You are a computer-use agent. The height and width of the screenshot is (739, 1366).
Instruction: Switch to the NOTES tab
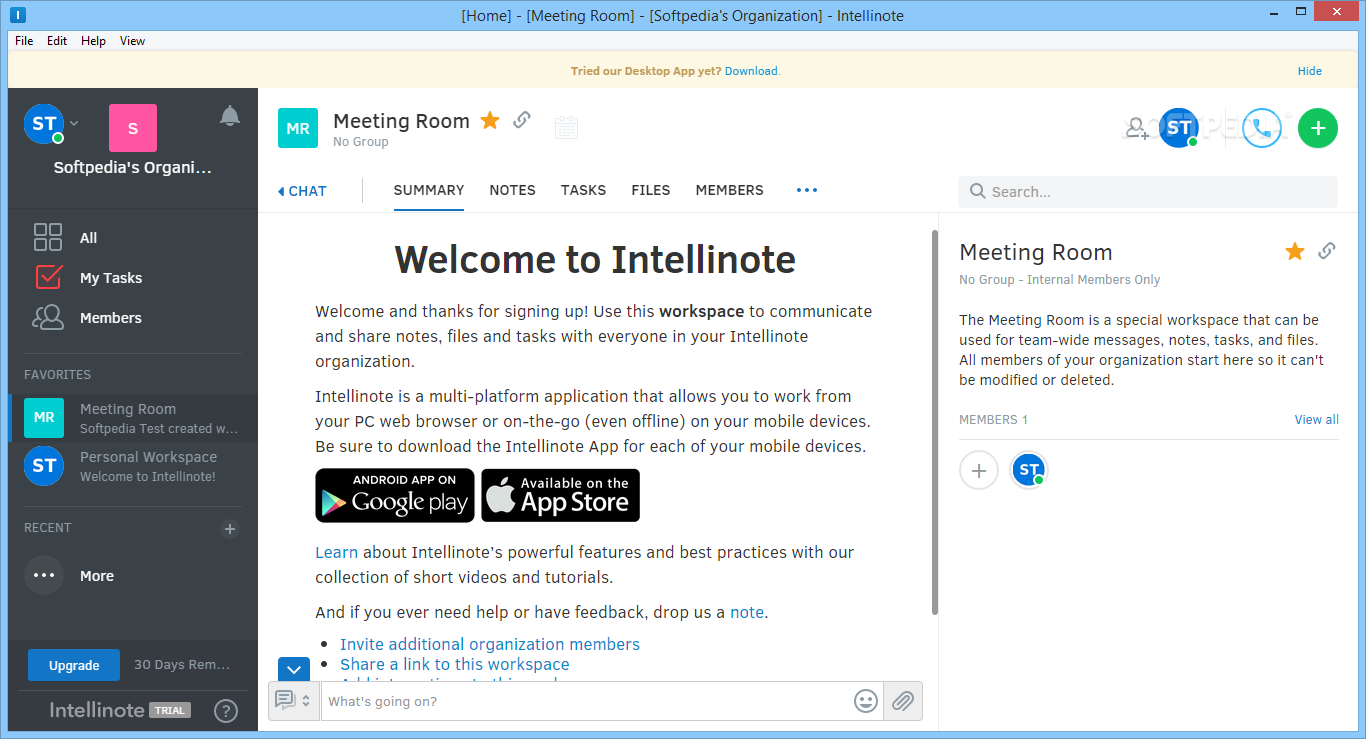pyautogui.click(x=512, y=190)
